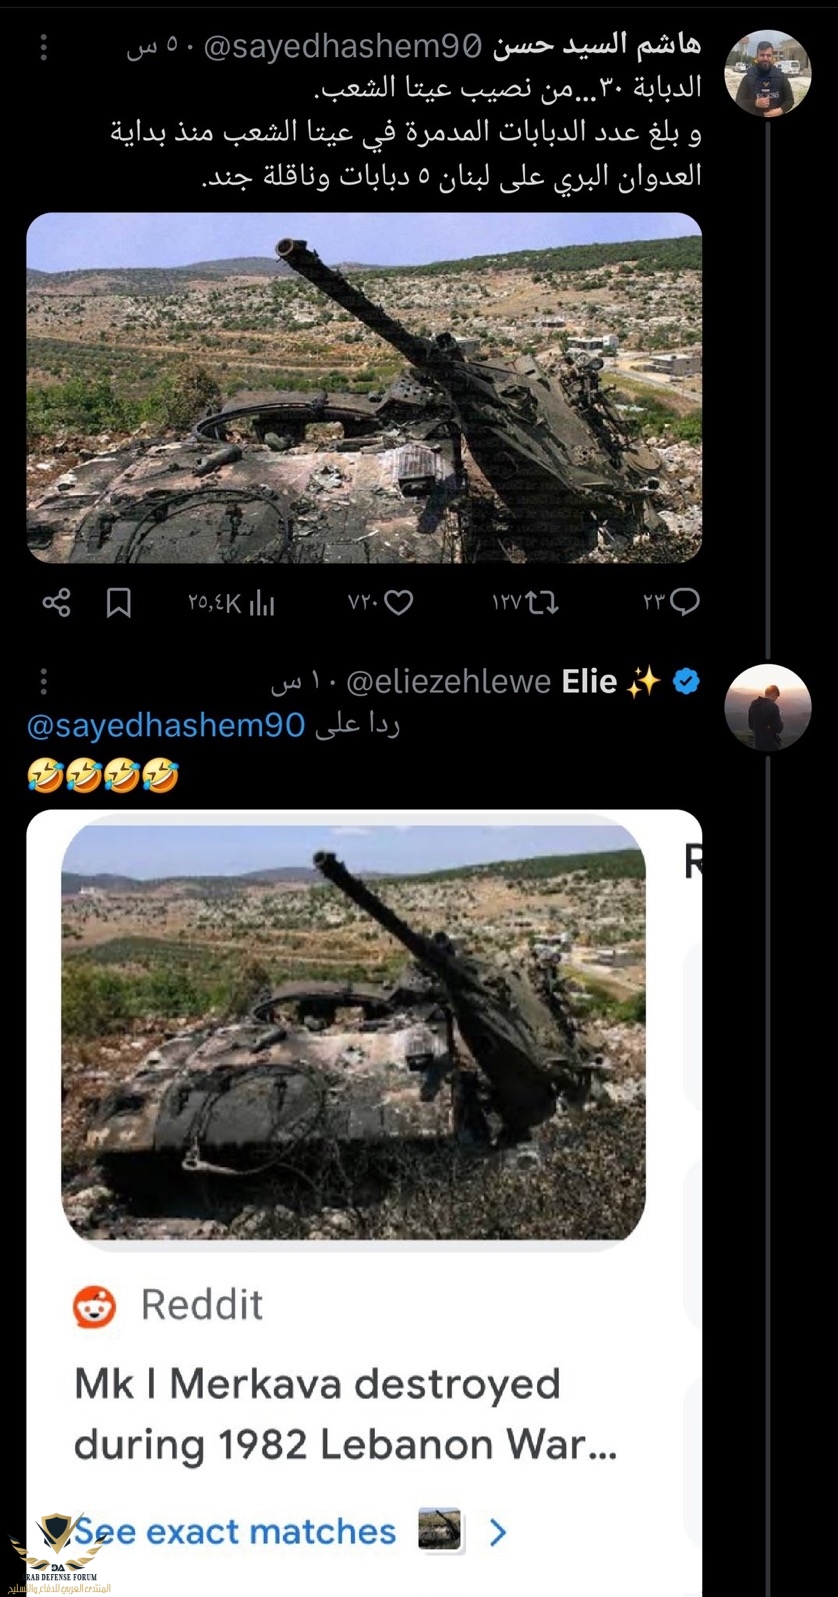Image resolution: width=838 pixels, height=1597 pixels.
Task: Open the destroyed tank photo in first tweet
Action: [x=364, y=387]
